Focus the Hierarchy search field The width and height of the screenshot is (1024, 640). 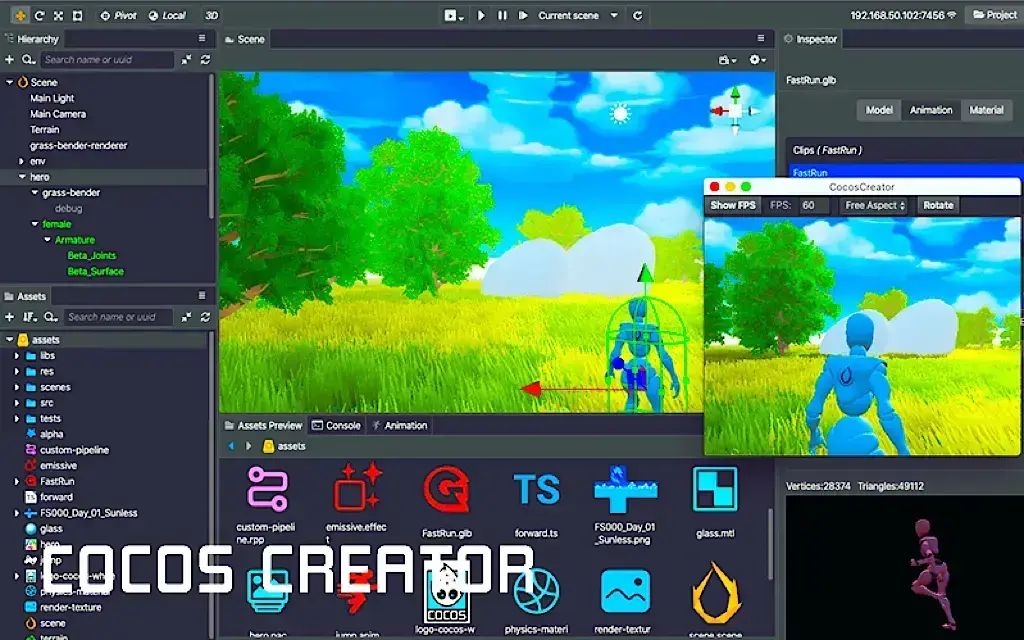(107, 59)
